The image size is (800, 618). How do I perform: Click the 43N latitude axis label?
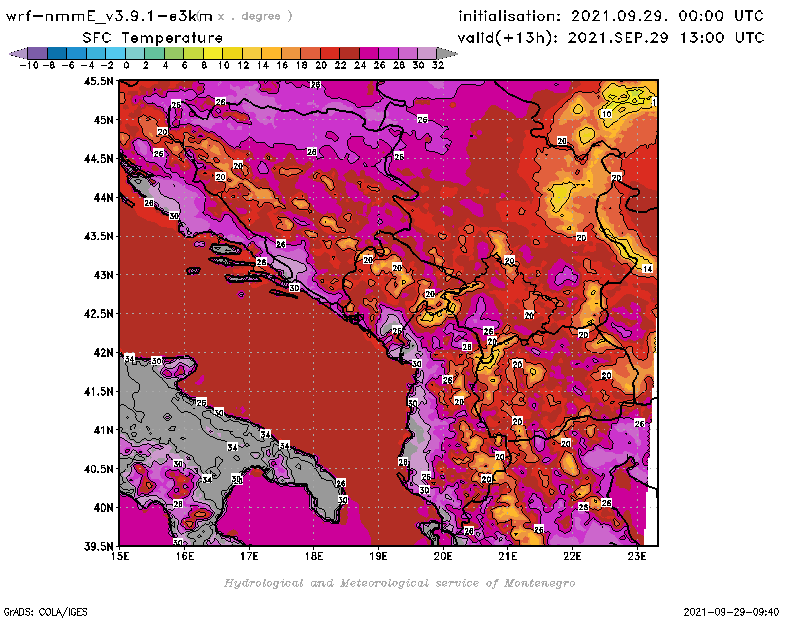click(x=103, y=275)
